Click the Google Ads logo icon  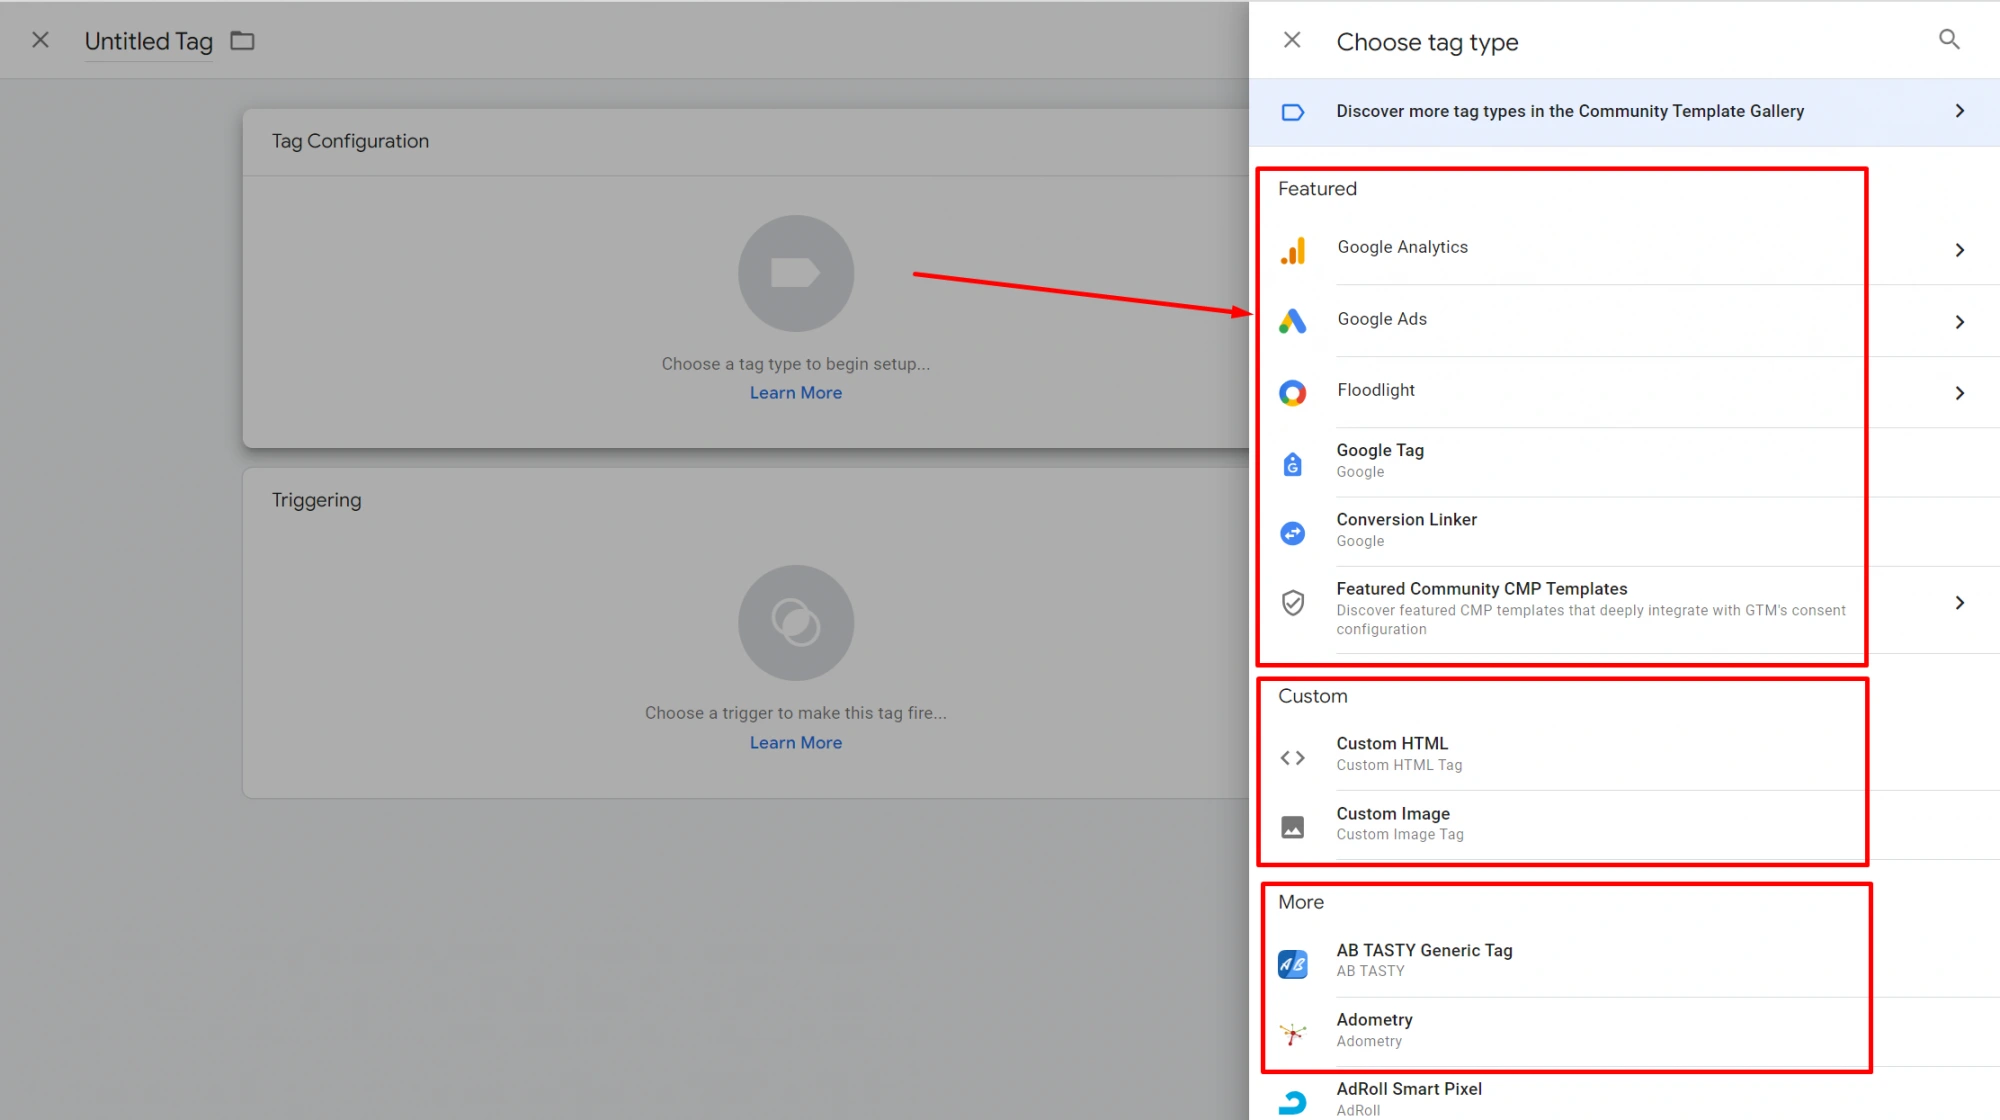[x=1292, y=321]
